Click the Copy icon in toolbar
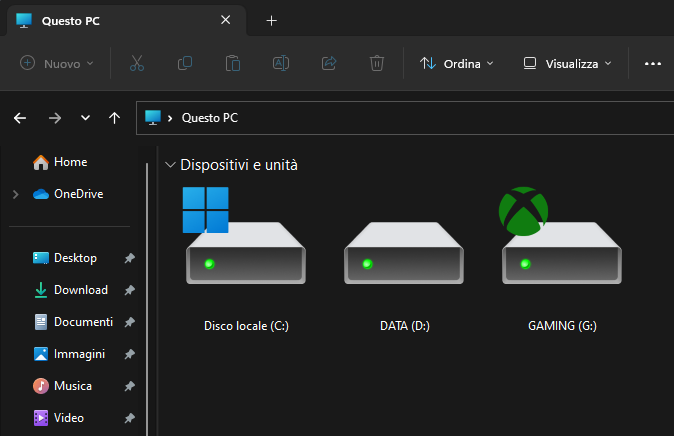This screenshot has height=436, width=674. 185,63
